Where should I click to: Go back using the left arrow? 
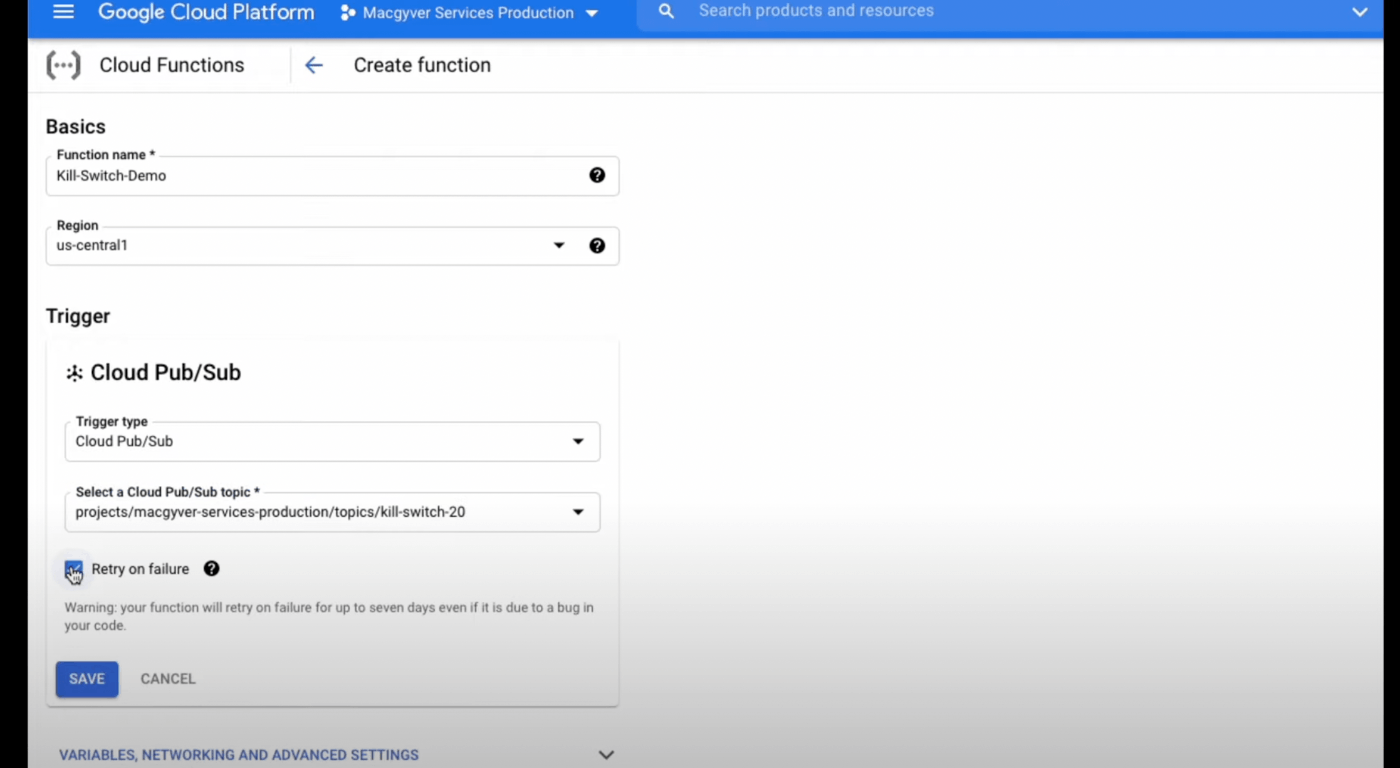tap(314, 65)
